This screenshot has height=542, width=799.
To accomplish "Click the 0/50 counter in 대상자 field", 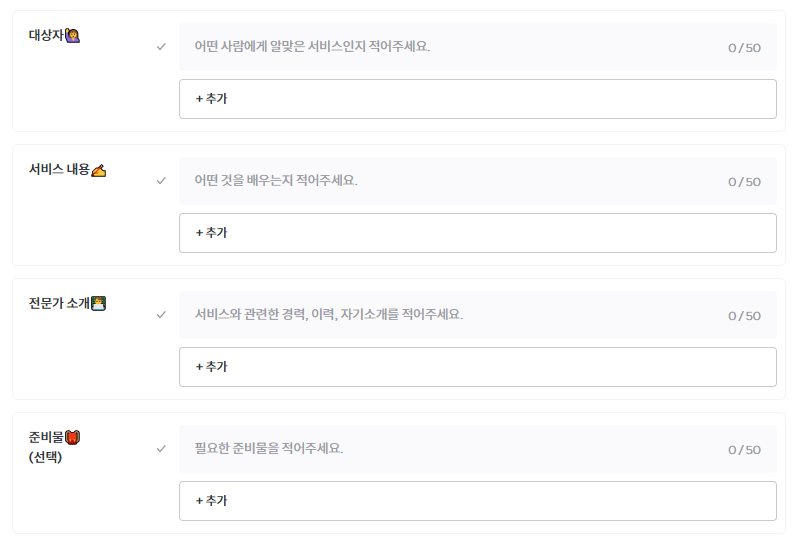I will [744, 48].
